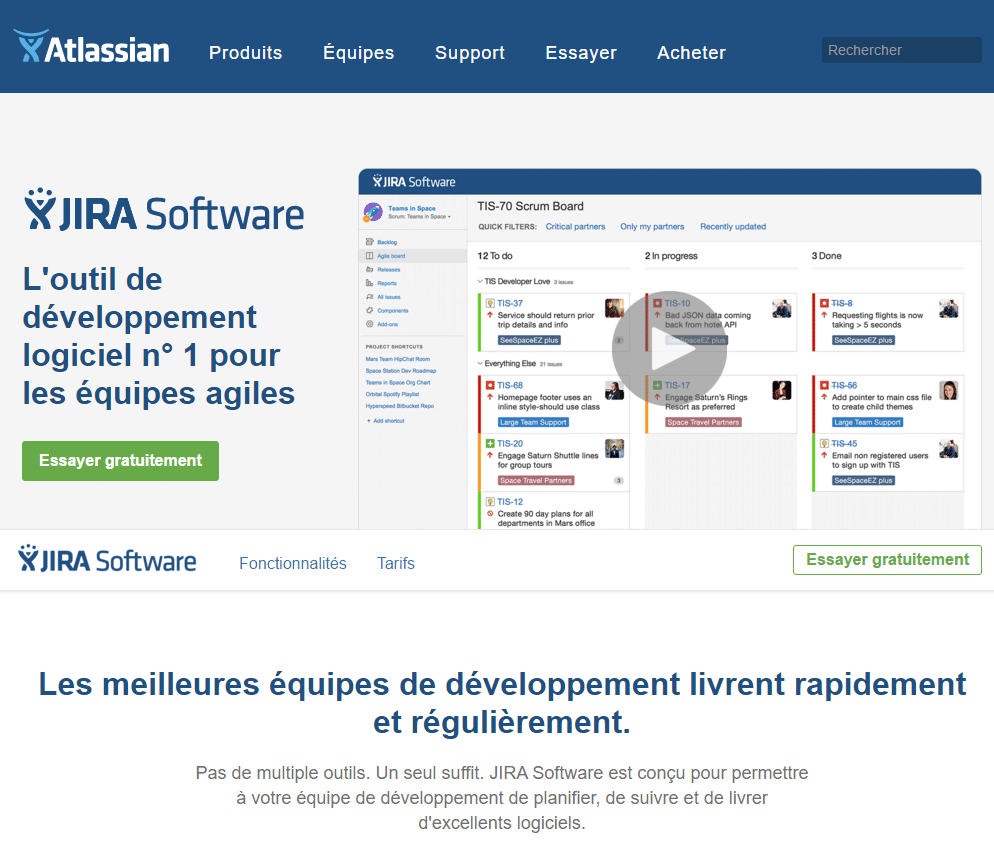Select the All issues sidebar icon

pyautogui.click(x=368, y=295)
